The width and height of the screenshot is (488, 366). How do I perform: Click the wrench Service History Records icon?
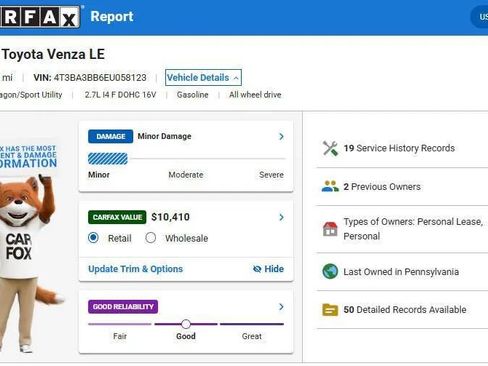tap(330, 148)
